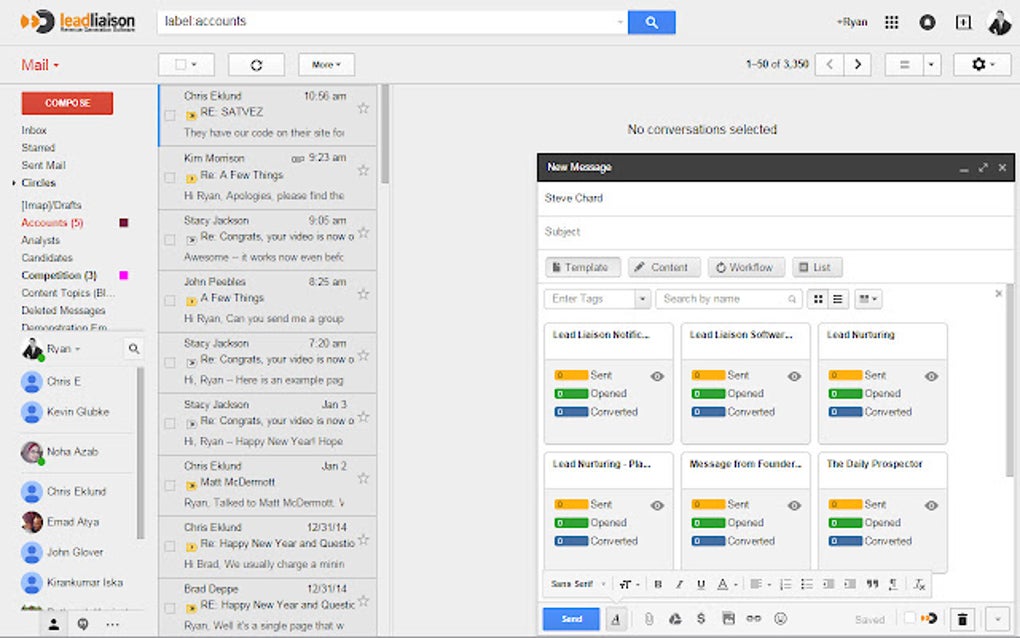Click the Compose button
The image size is (1020, 638).
(x=66, y=102)
